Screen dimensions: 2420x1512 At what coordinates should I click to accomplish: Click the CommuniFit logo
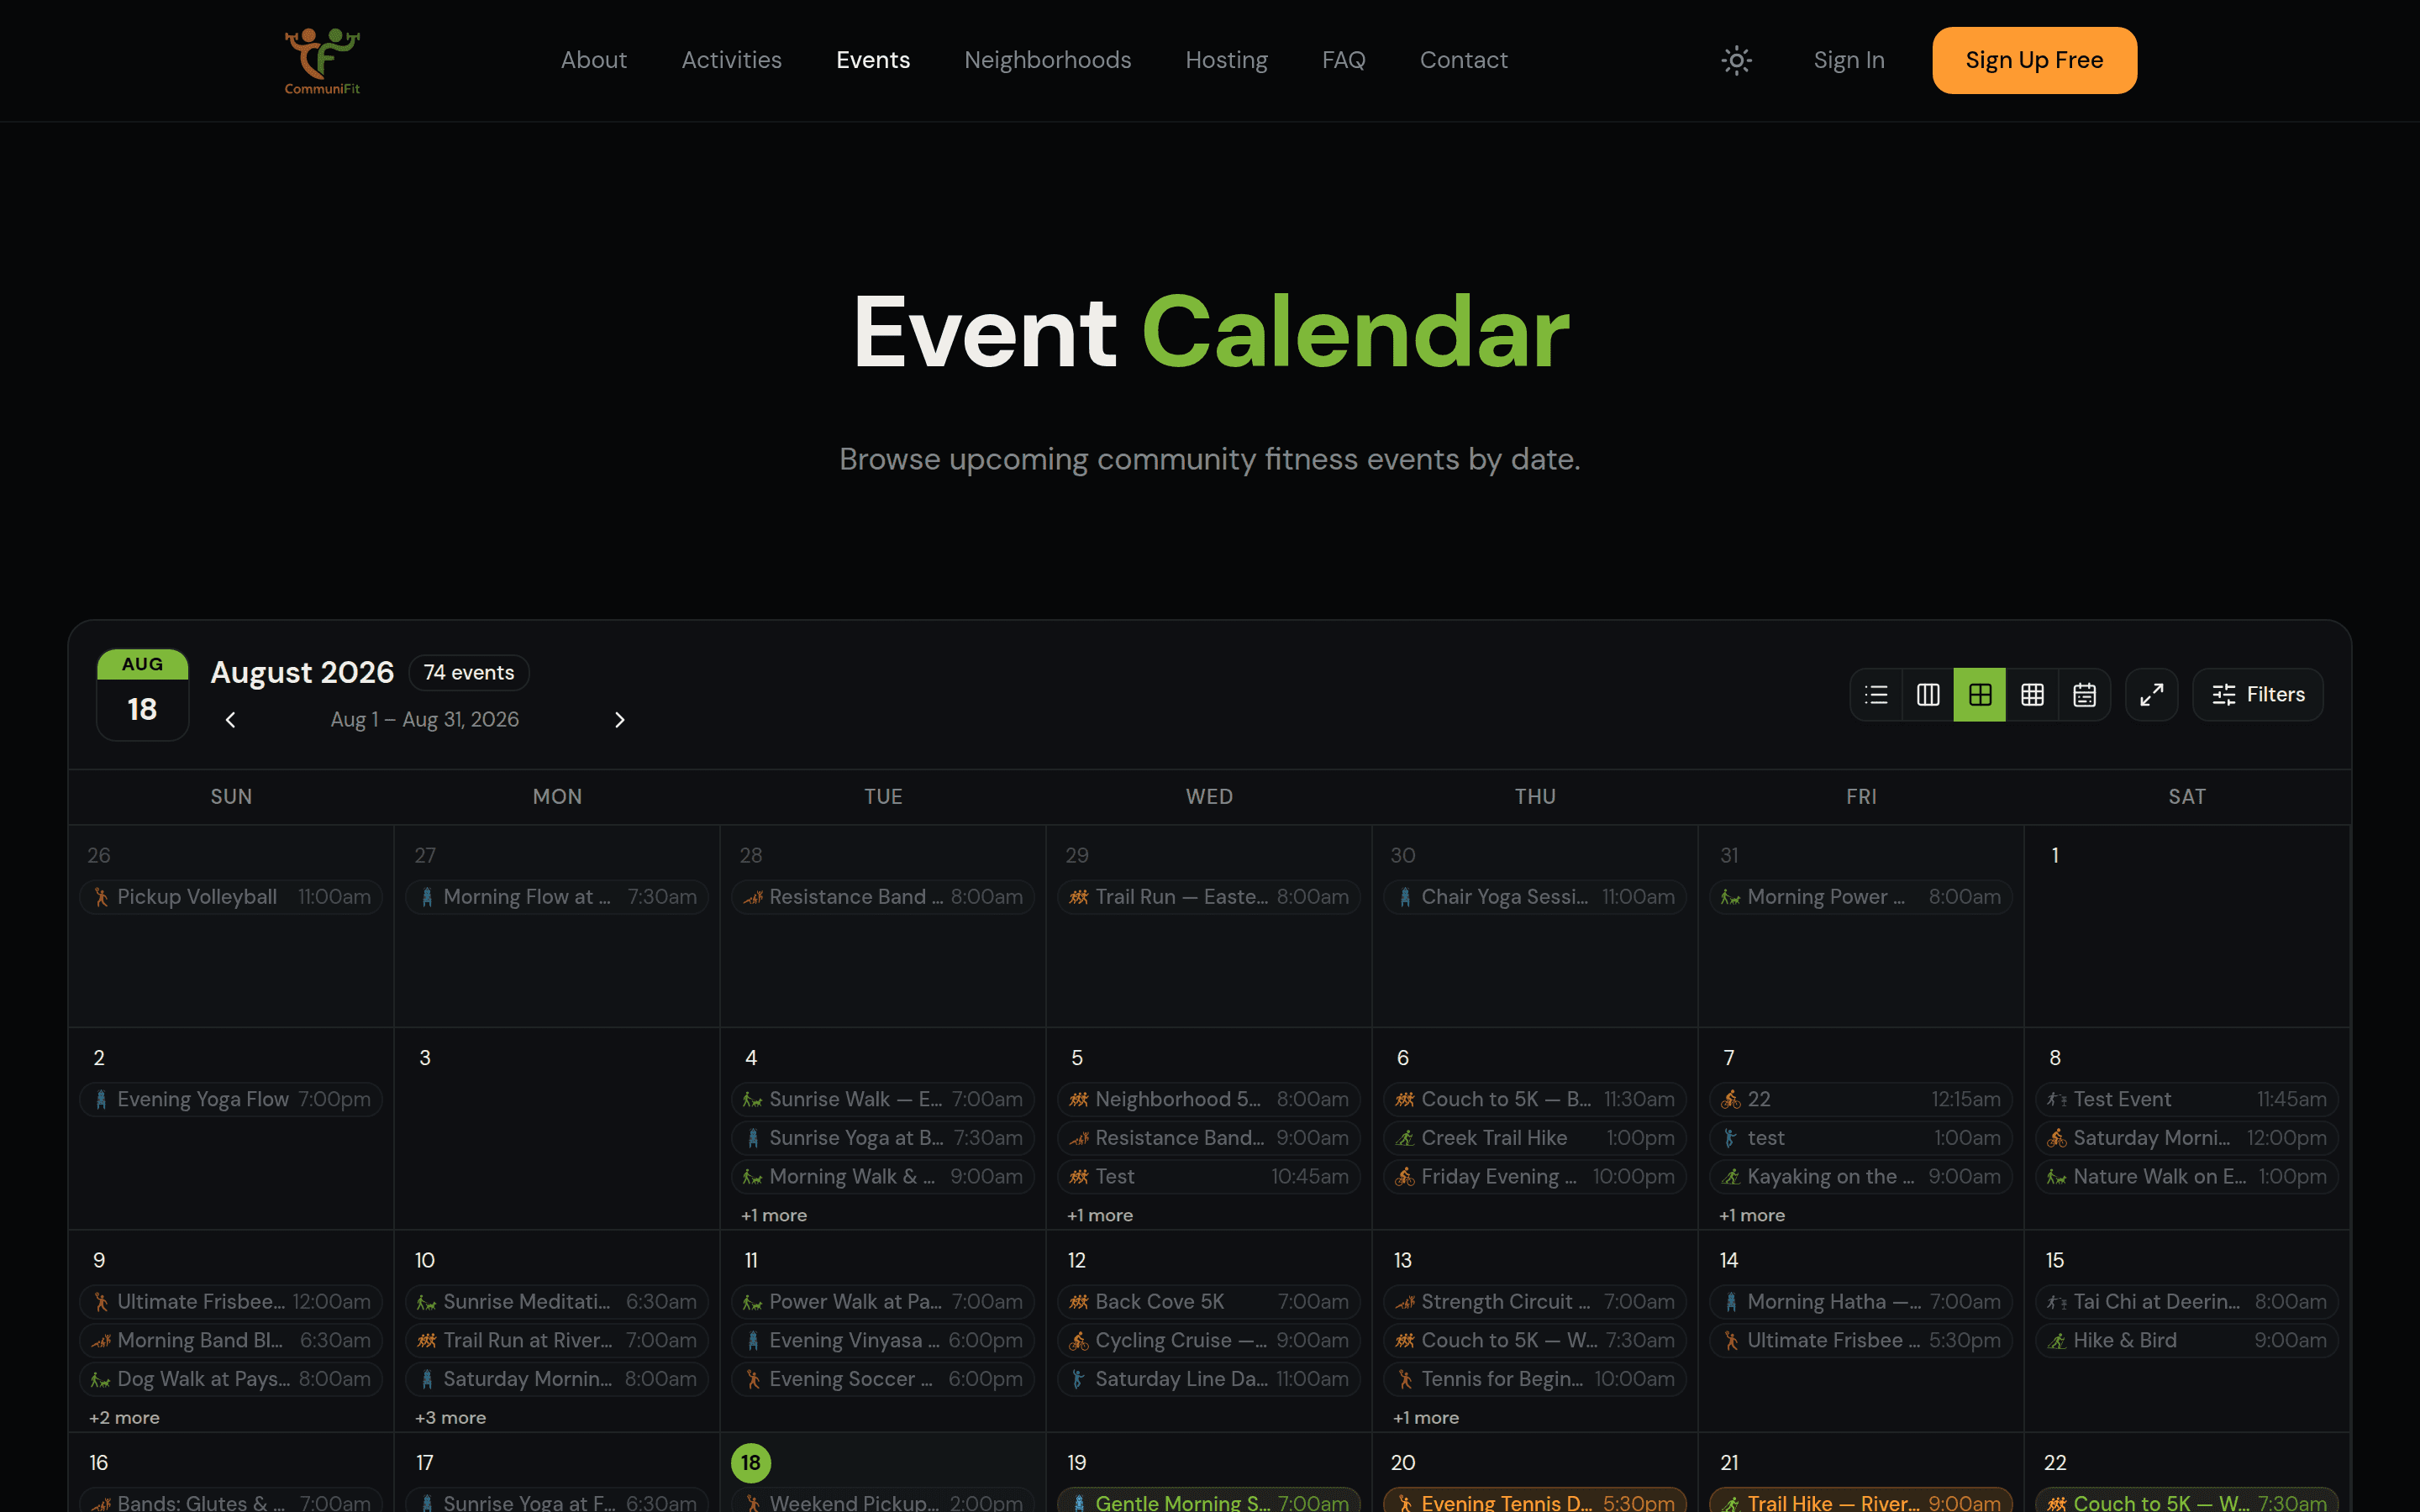(322, 60)
